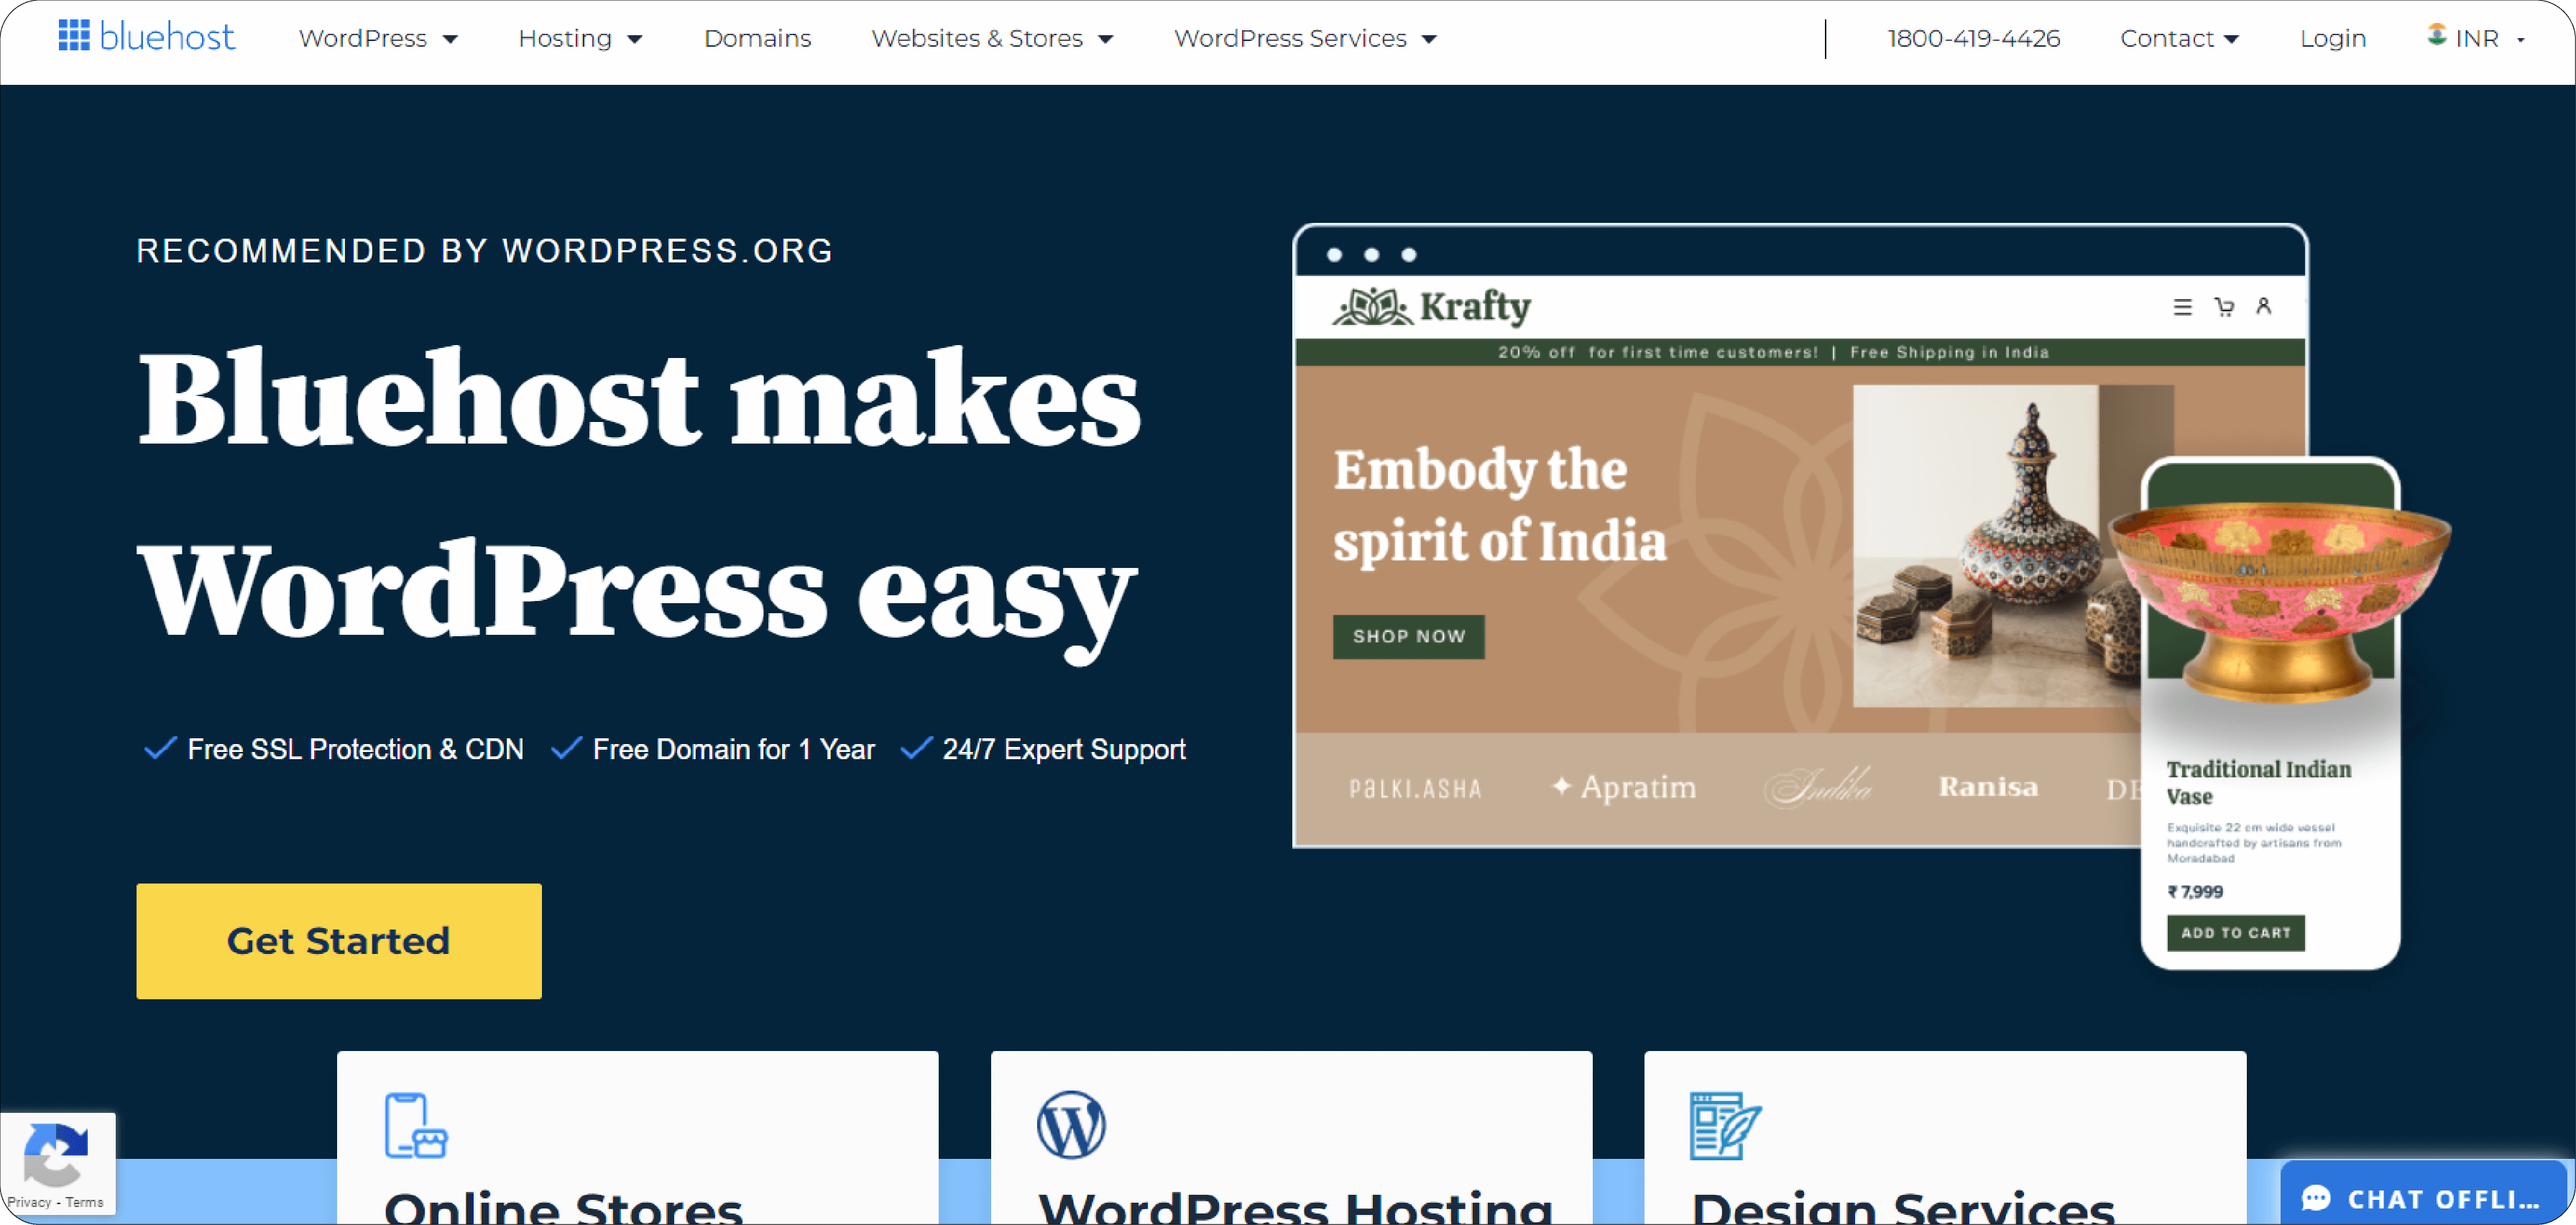Click the Online Stores icon
Viewport: 2576px width, 1225px height.
click(x=416, y=1125)
